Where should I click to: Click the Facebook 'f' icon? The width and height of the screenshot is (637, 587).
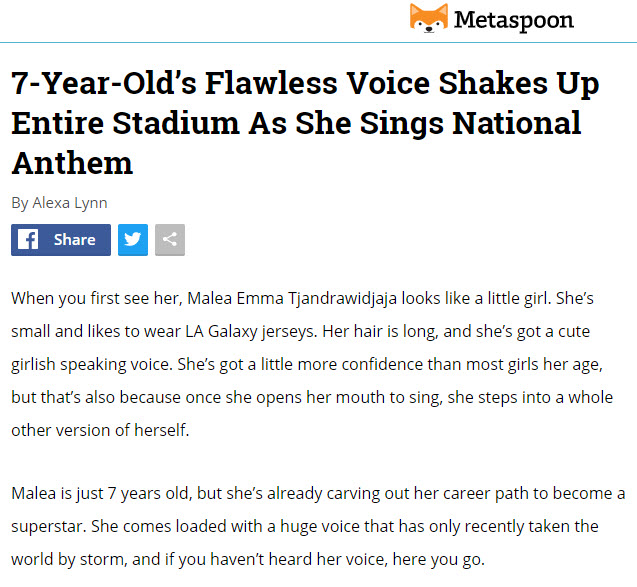point(28,240)
